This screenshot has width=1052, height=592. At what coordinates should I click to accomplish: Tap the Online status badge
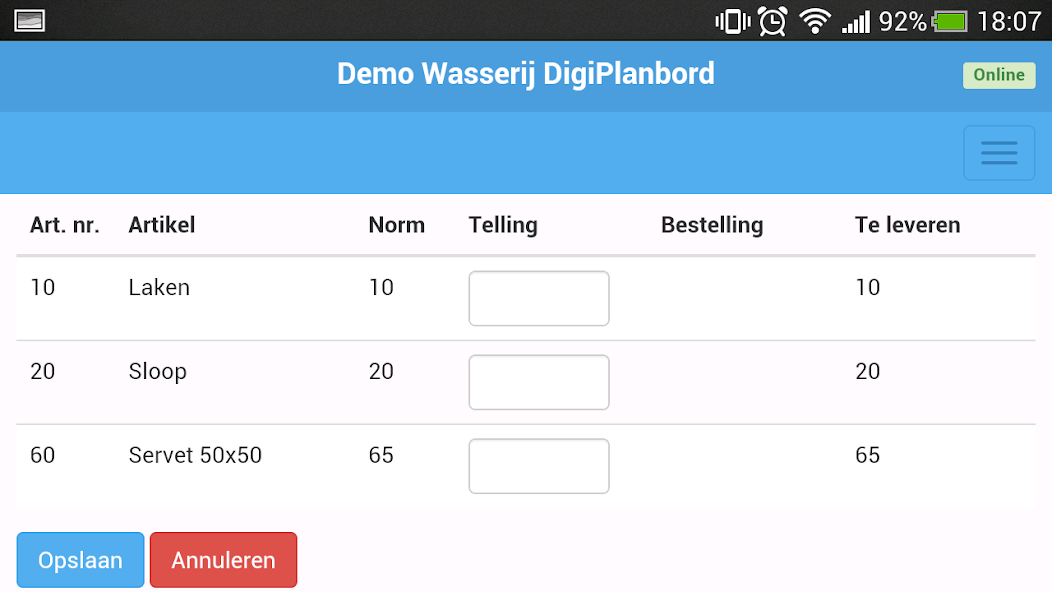click(x=998, y=75)
